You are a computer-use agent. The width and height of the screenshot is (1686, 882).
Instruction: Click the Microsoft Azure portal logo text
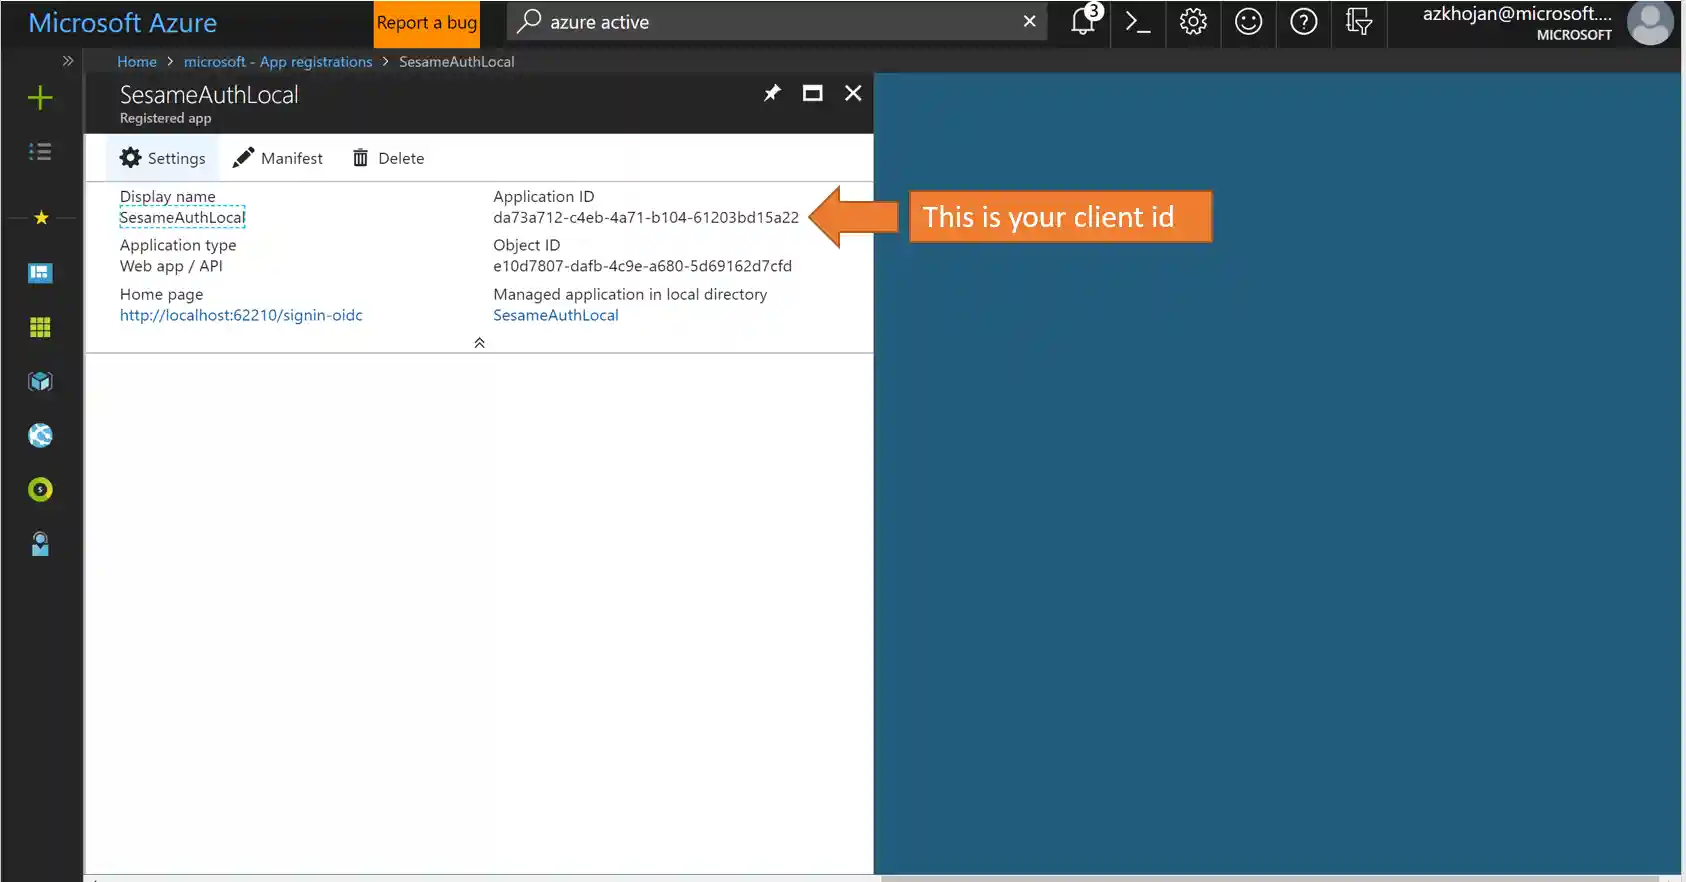[x=122, y=23]
